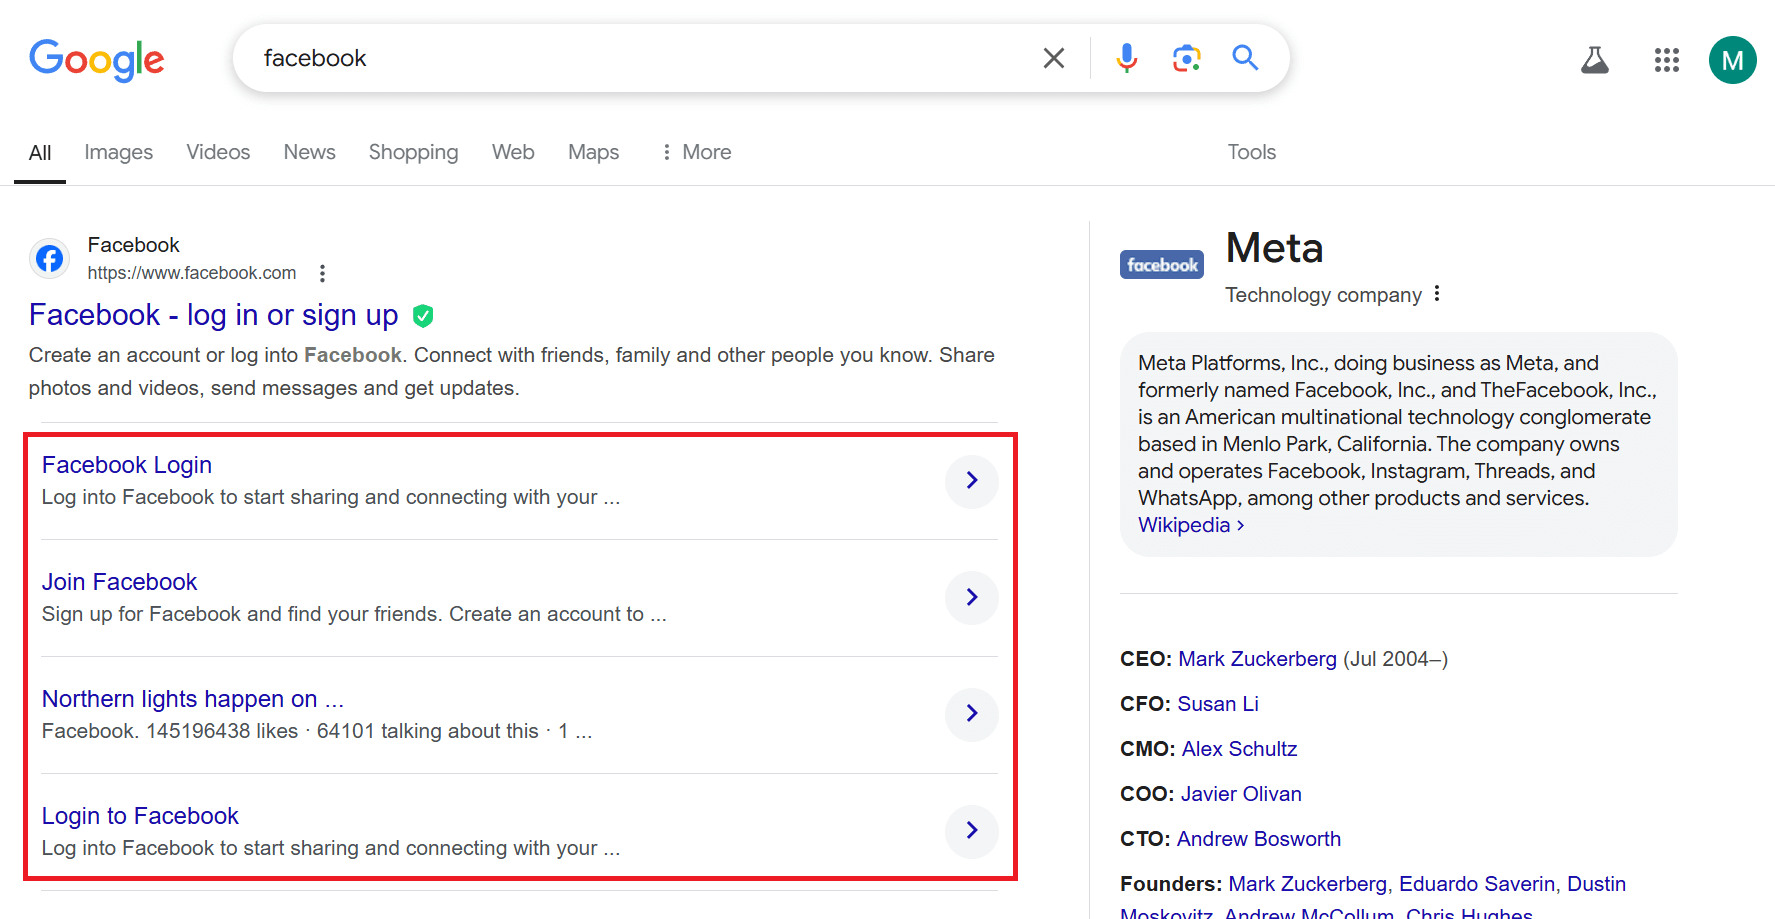This screenshot has height=919, width=1775.
Task: Click the Google logo
Action: click(97, 60)
